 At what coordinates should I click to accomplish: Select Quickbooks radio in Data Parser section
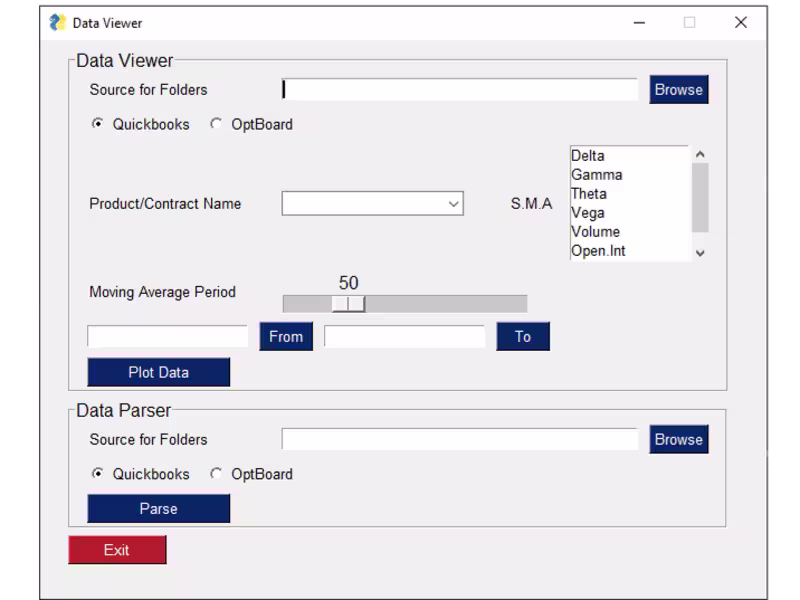97,474
